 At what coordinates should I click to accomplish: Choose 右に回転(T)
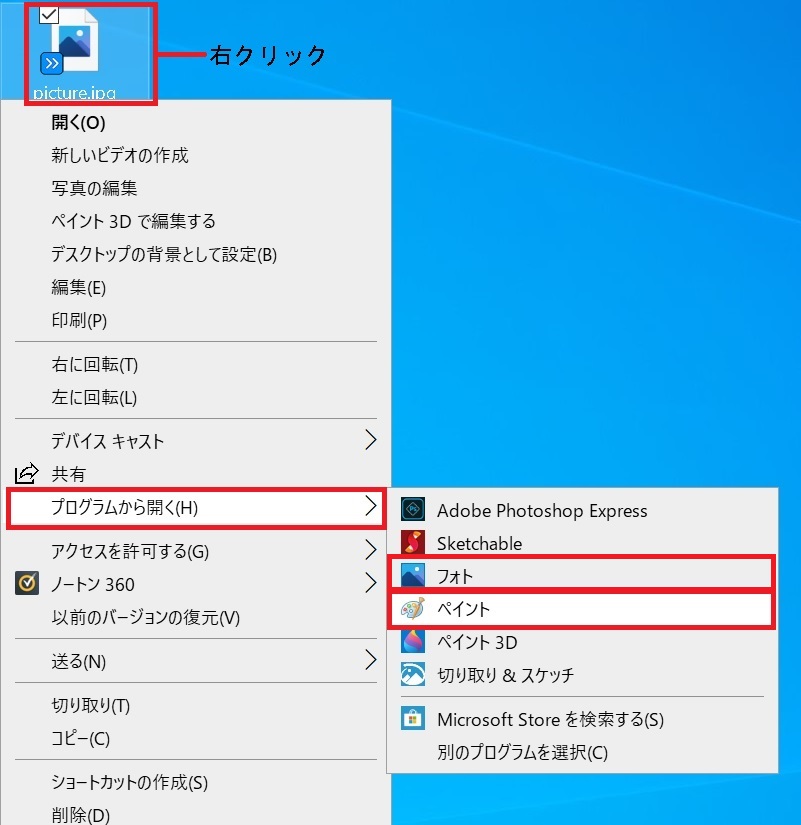pos(95,364)
